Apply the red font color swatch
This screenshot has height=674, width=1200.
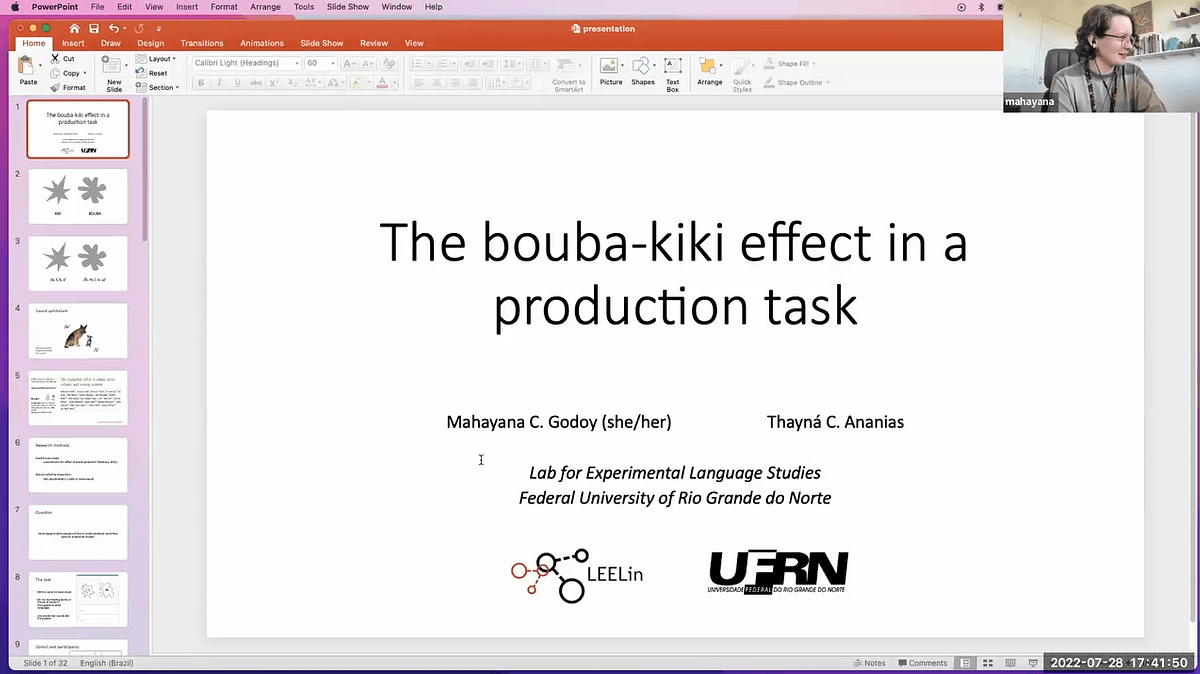tap(382, 82)
